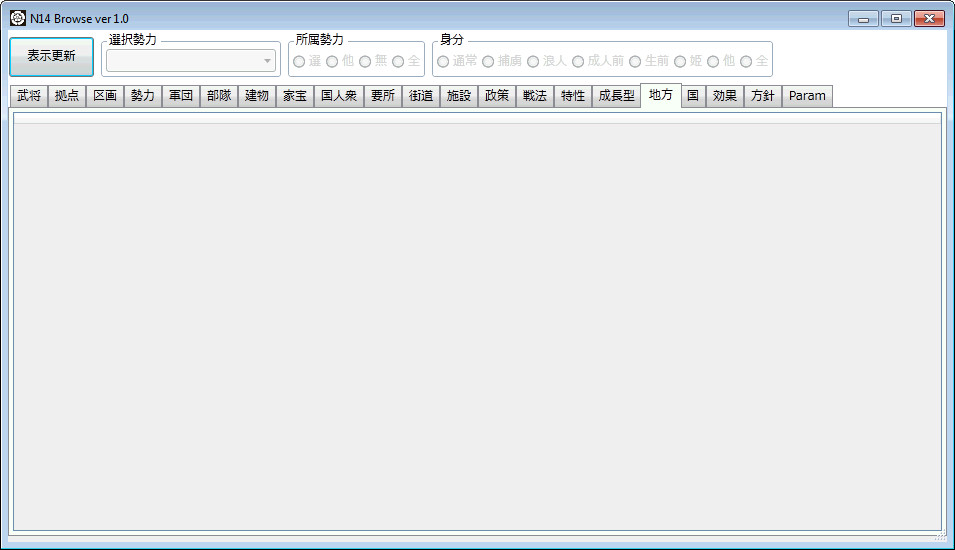This screenshot has height=550, width=955.
Task: Switch to the 成長型 tab
Action: 616,96
